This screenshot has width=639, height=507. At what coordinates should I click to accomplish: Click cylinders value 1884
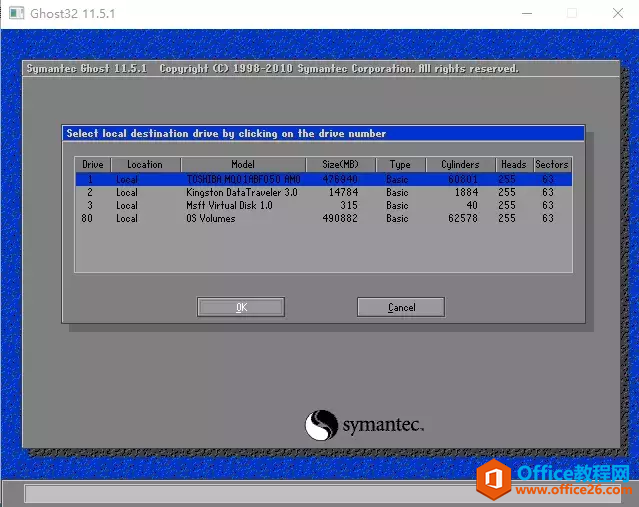click(x=466, y=192)
